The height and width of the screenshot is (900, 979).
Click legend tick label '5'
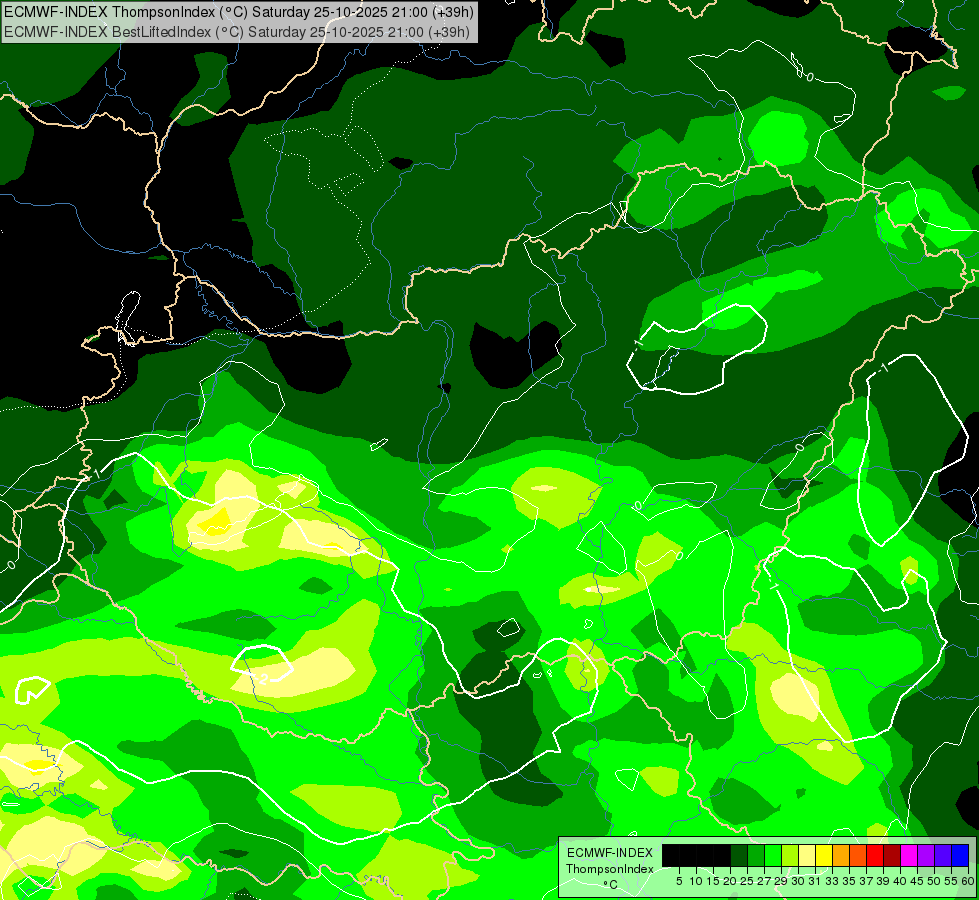click(679, 881)
